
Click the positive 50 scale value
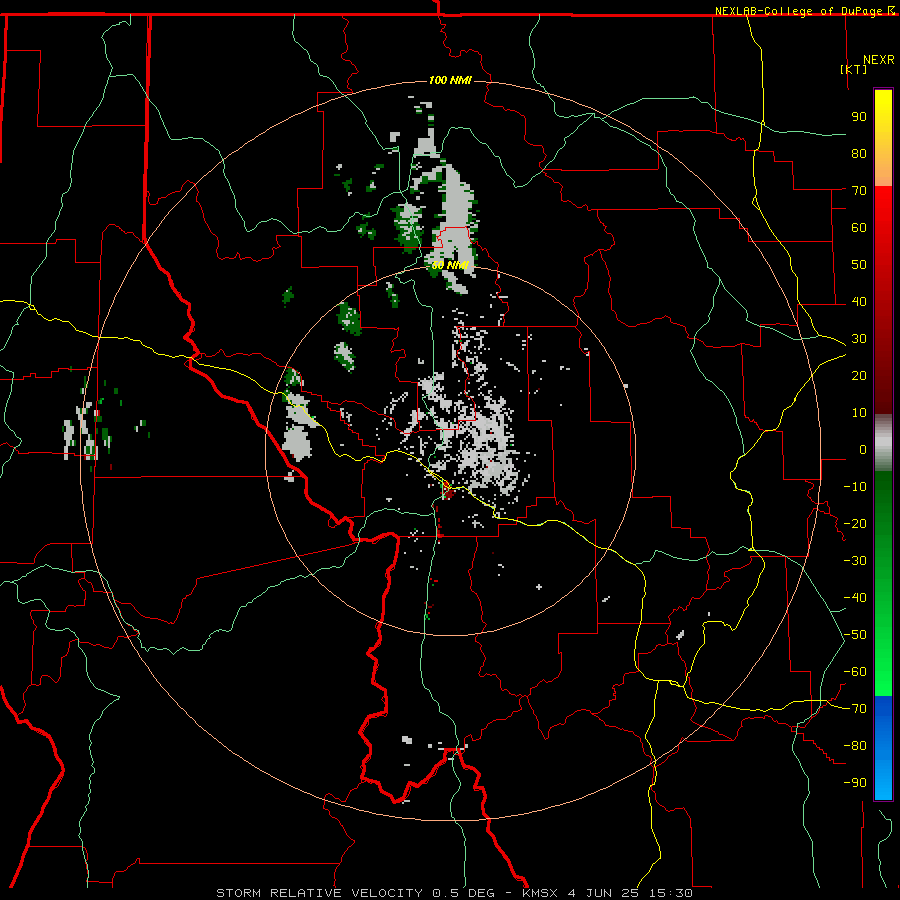(x=859, y=265)
